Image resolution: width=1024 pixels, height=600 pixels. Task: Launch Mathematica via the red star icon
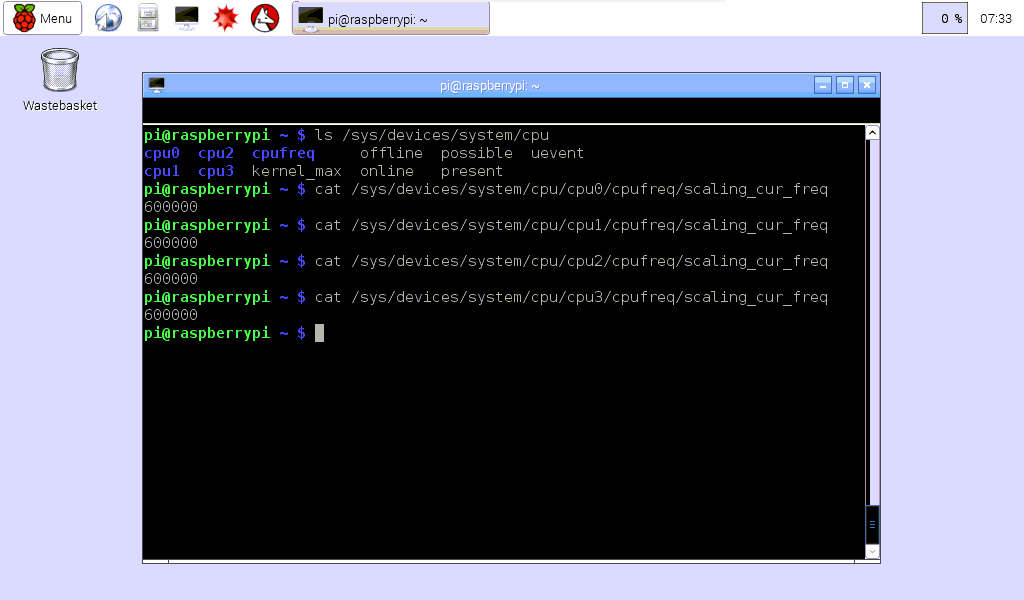tap(225, 18)
